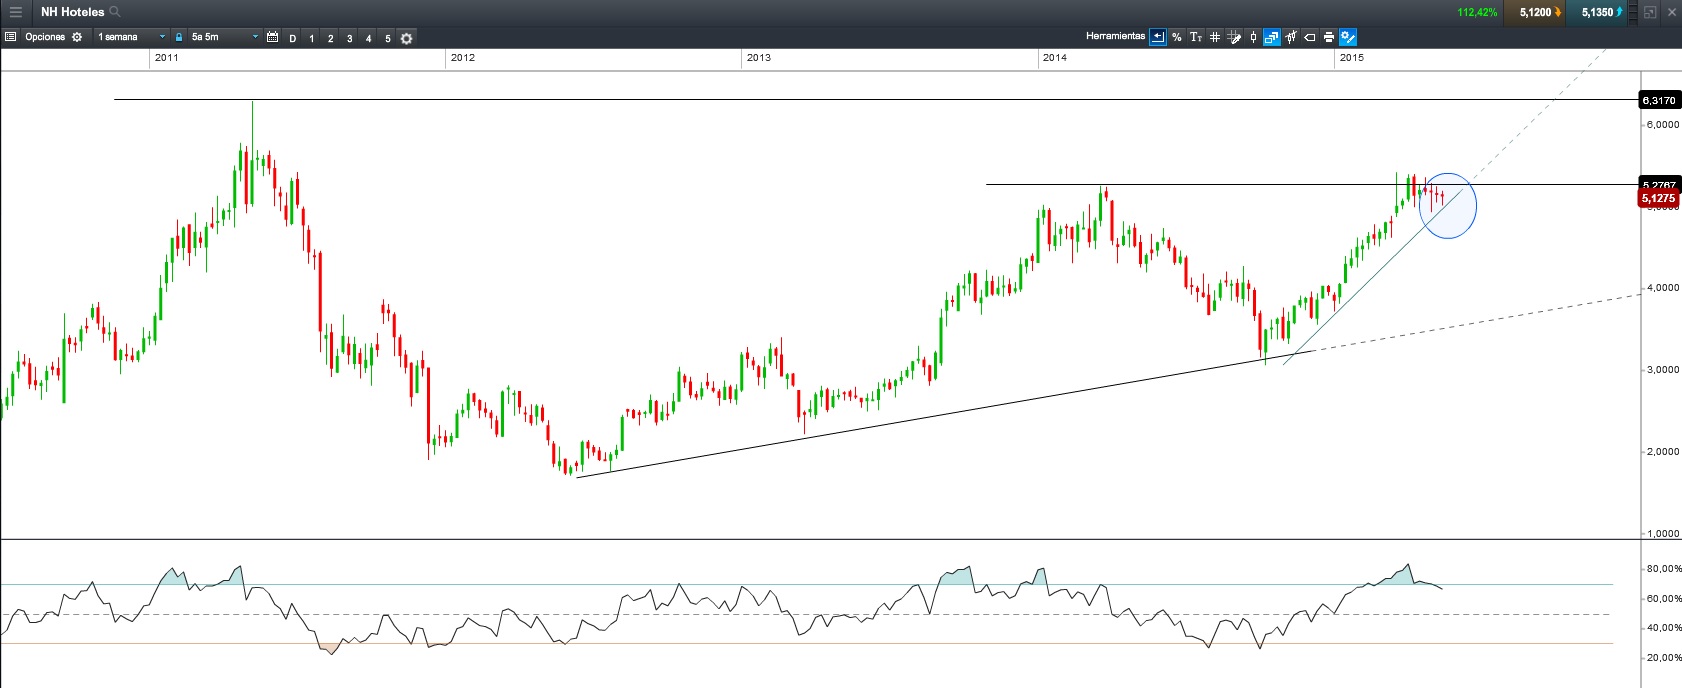Click the 3,0000 price axis label
1682x688 pixels.
[1663, 370]
